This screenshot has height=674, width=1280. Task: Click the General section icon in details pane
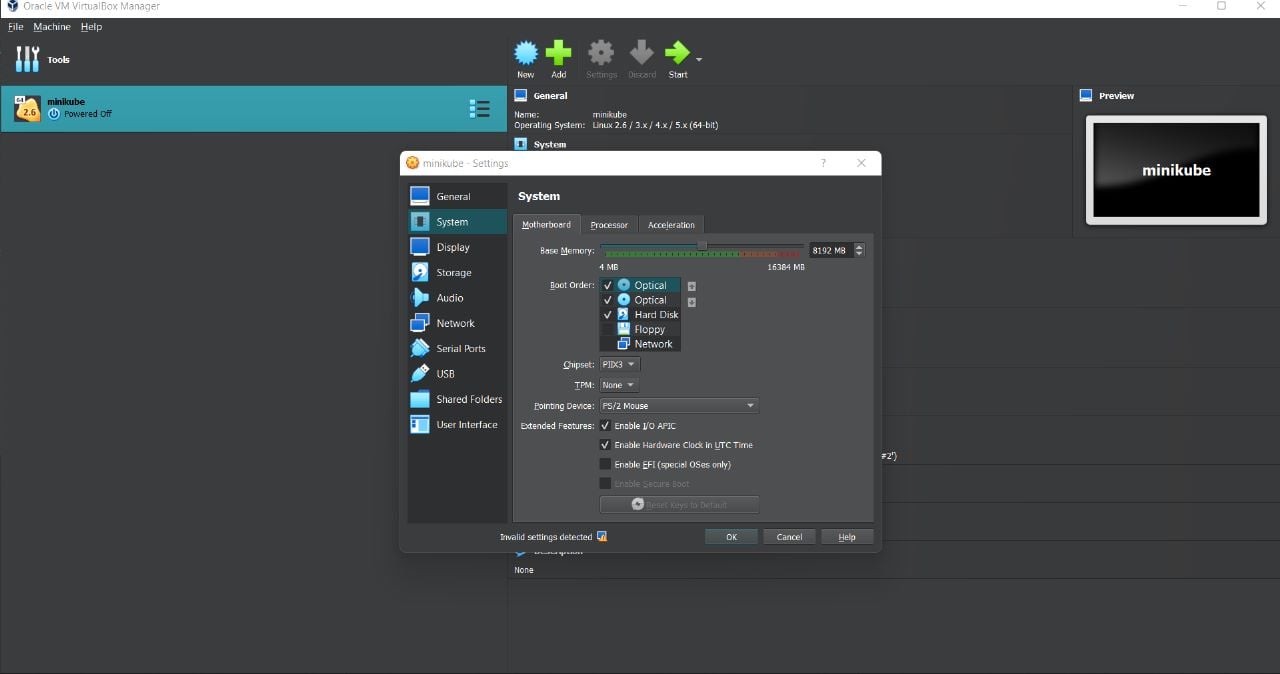point(520,96)
